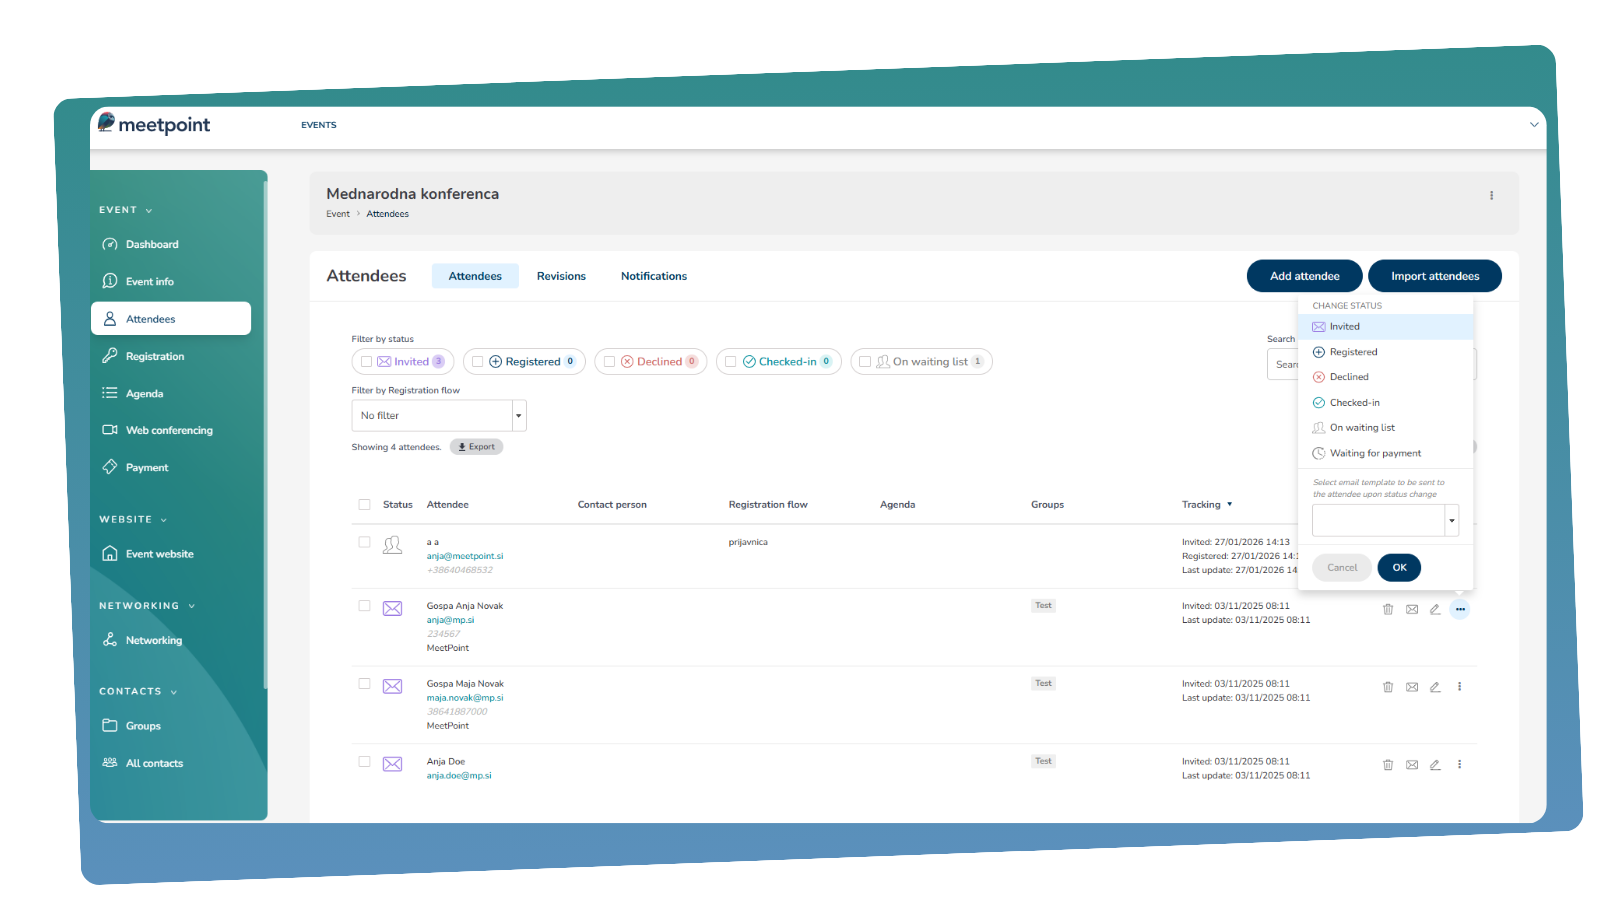Switch to the Revisions tab
1600x900 pixels.
pos(561,277)
